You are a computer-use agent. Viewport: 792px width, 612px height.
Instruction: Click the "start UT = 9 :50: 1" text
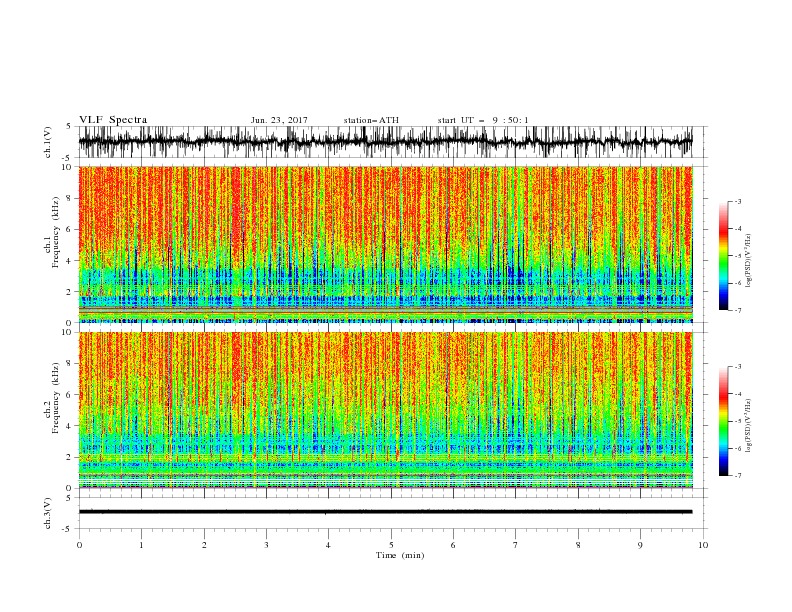483,120
